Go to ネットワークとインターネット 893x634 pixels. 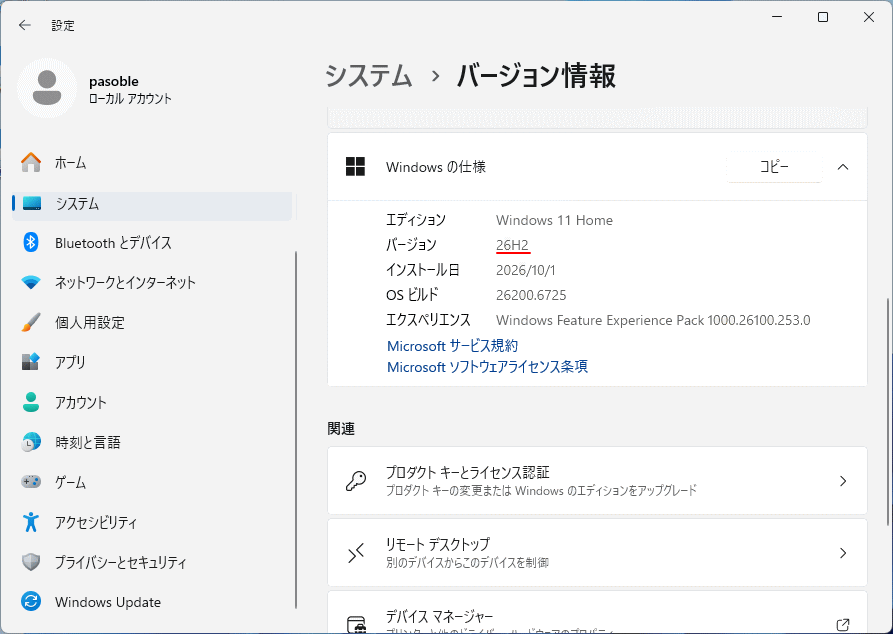(152, 283)
